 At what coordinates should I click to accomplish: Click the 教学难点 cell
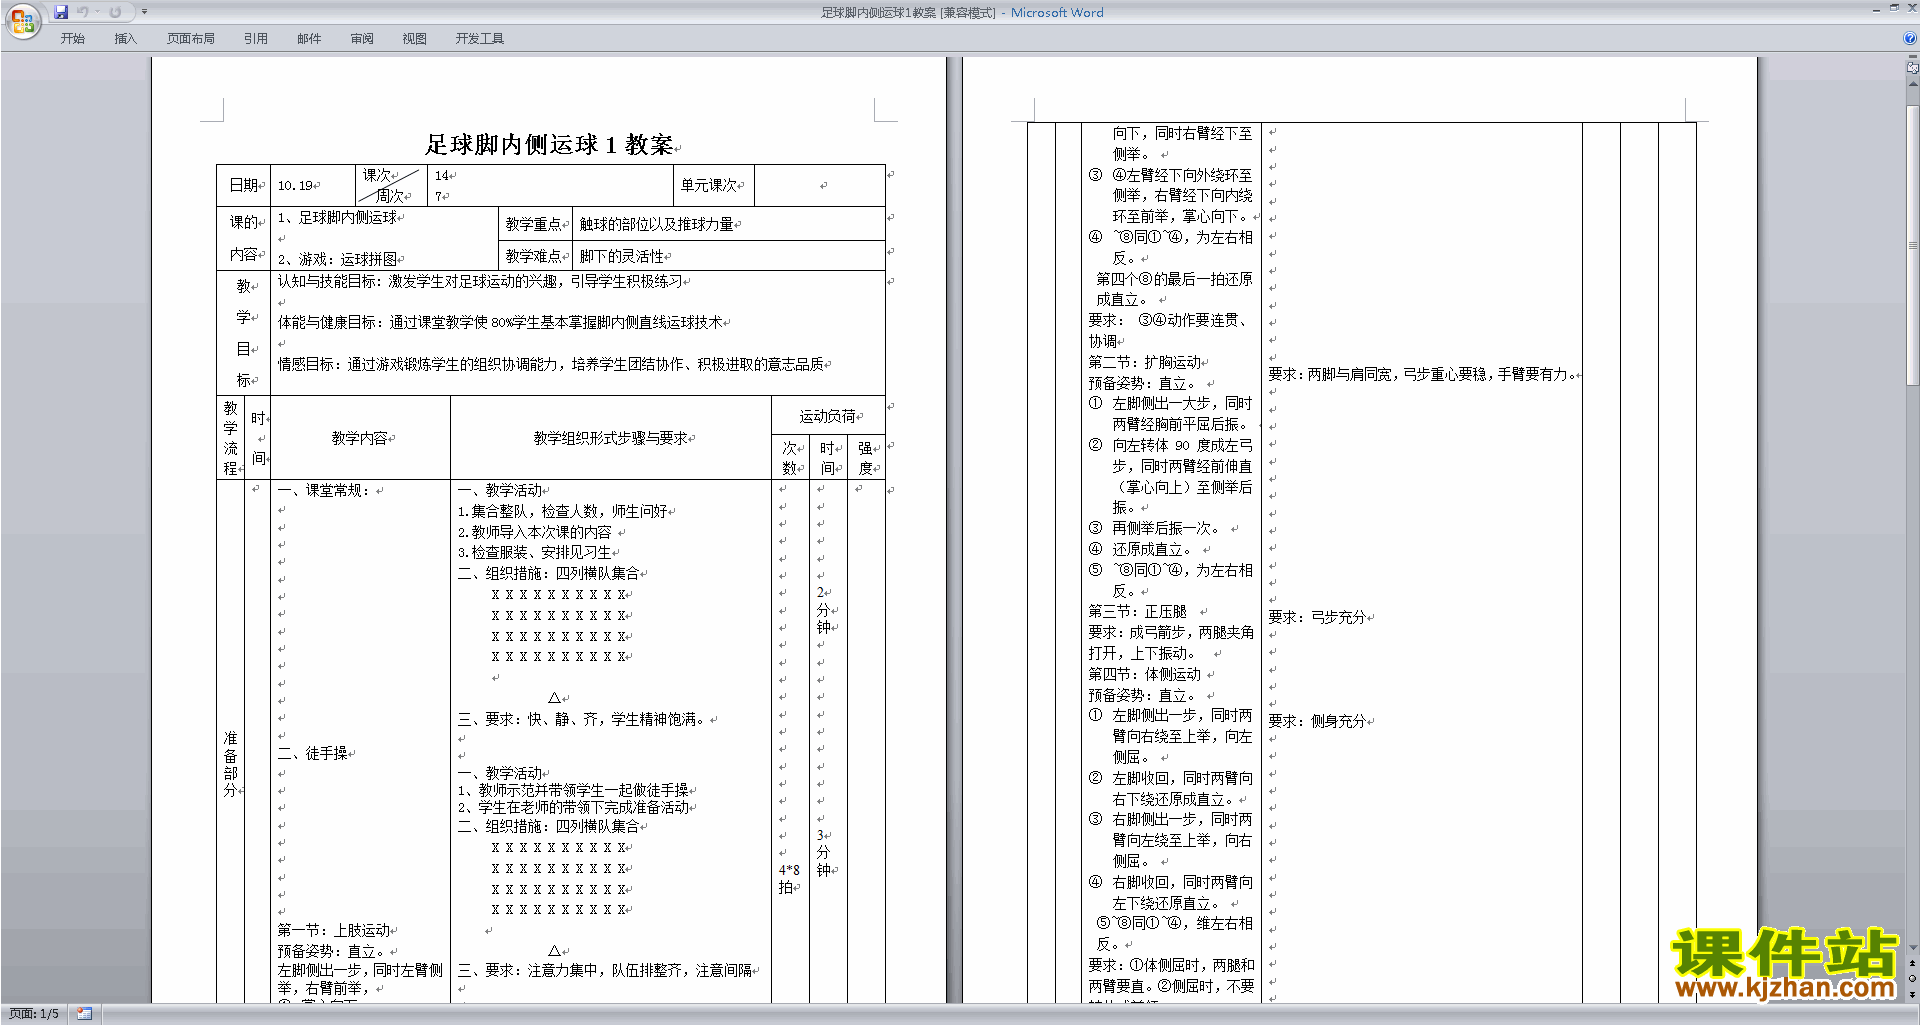point(534,256)
